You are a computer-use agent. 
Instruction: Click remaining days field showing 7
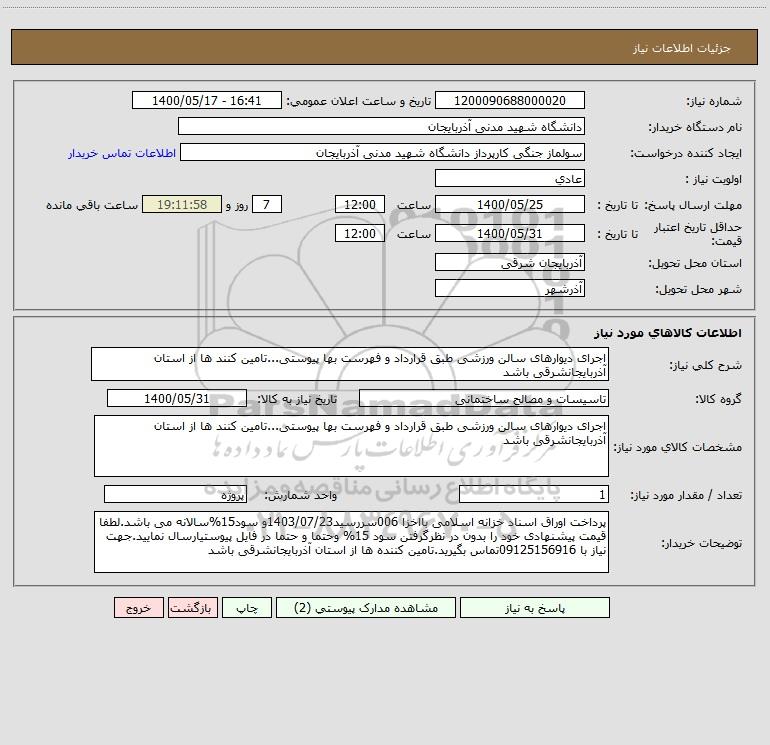[267, 204]
